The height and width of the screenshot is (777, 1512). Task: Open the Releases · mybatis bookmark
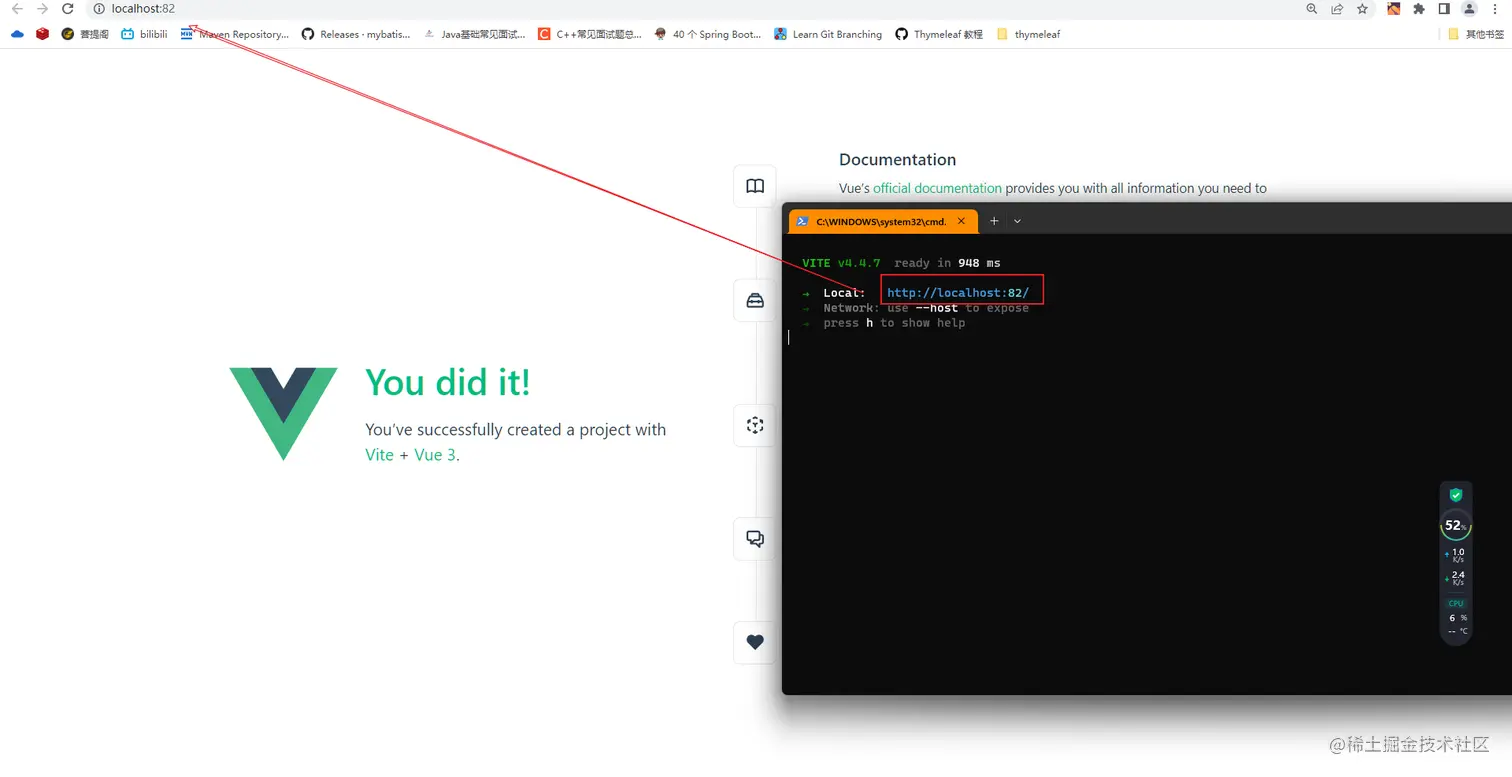[x=356, y=34]
